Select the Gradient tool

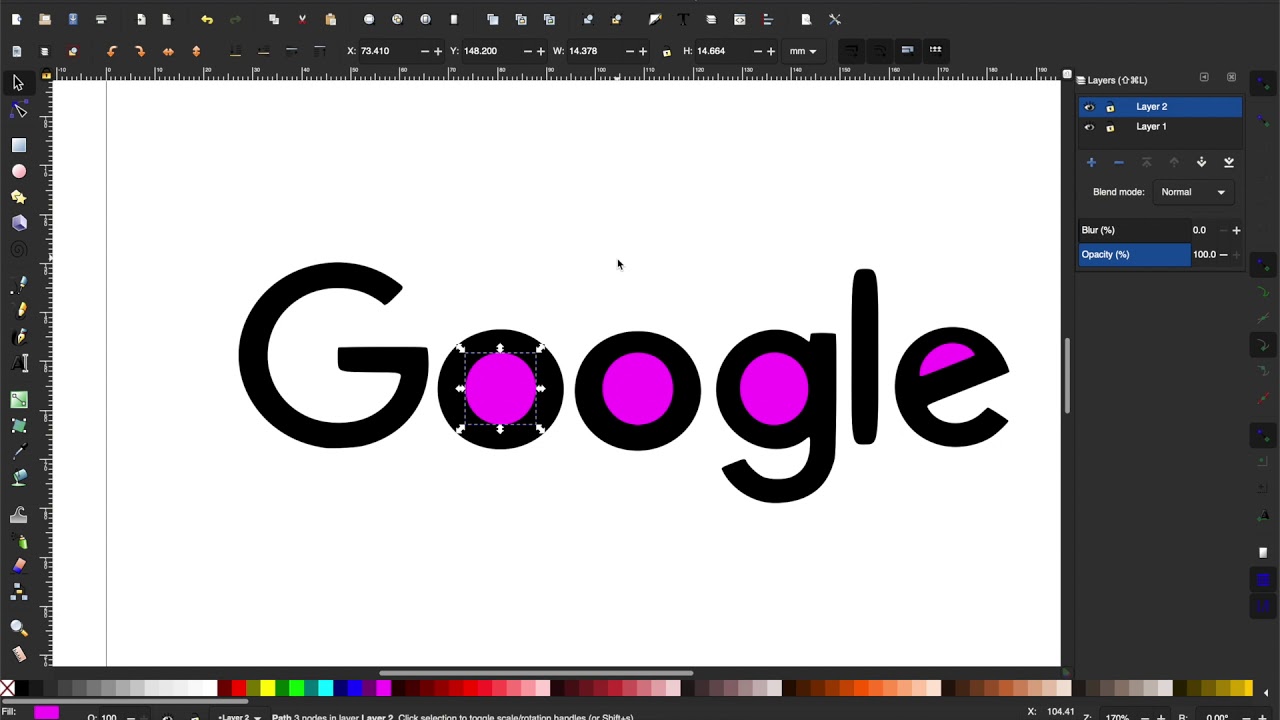coord(18,399)
